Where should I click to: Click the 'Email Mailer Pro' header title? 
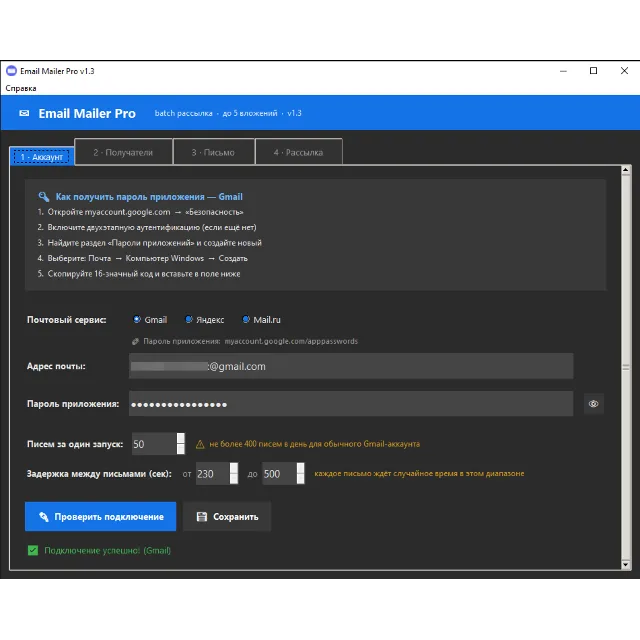(x=87, y=113)
